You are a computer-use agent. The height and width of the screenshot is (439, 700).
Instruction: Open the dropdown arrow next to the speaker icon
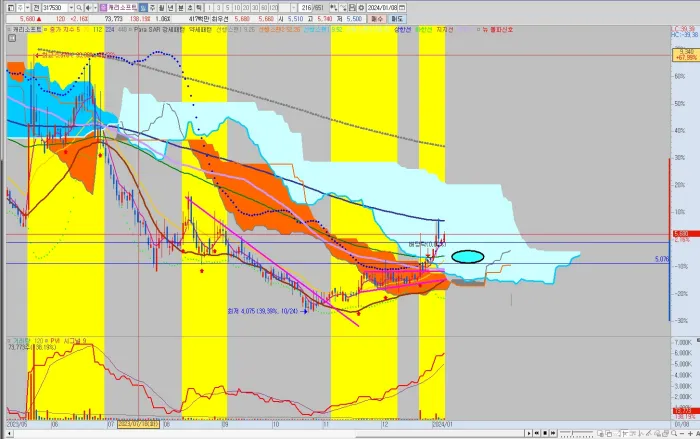pyautogui.click(x=95, y=8)
